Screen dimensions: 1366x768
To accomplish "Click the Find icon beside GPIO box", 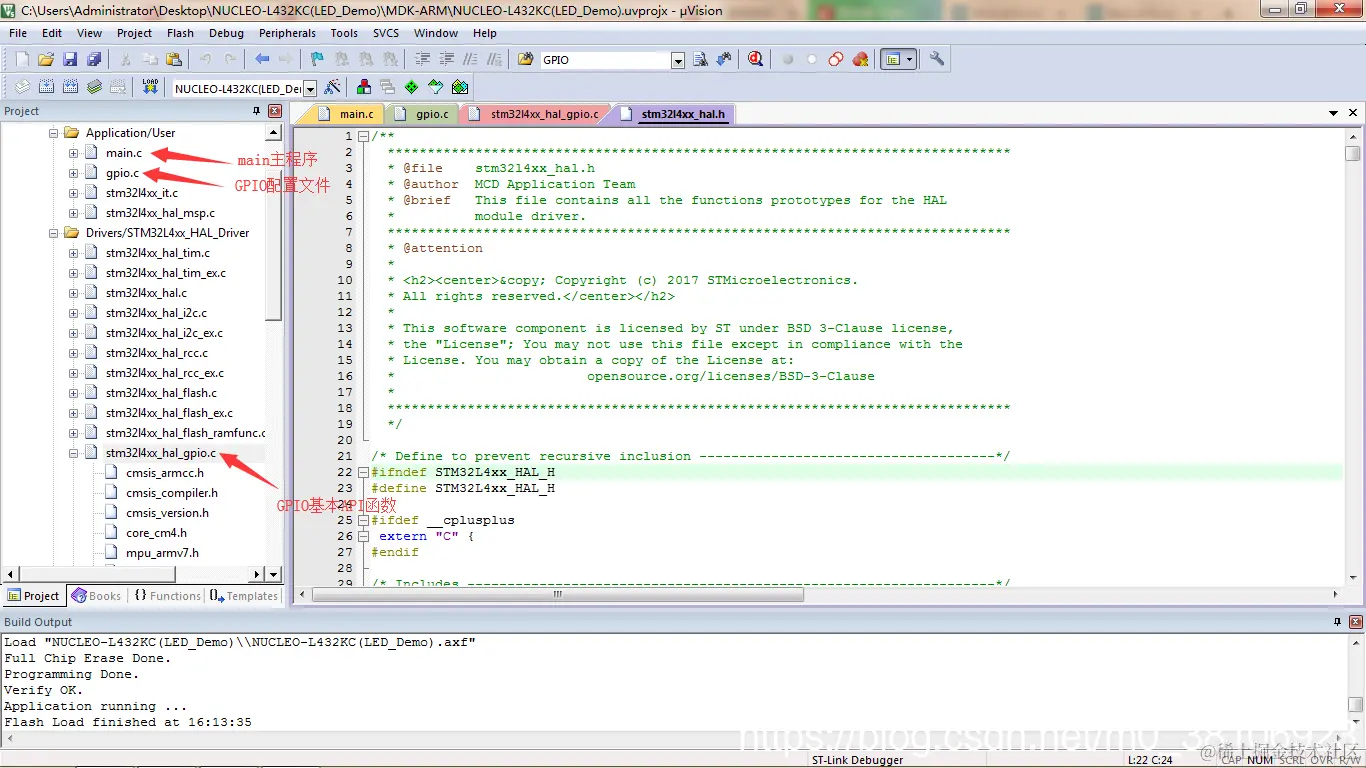I will pyautogui.click(x=700, y=60).
